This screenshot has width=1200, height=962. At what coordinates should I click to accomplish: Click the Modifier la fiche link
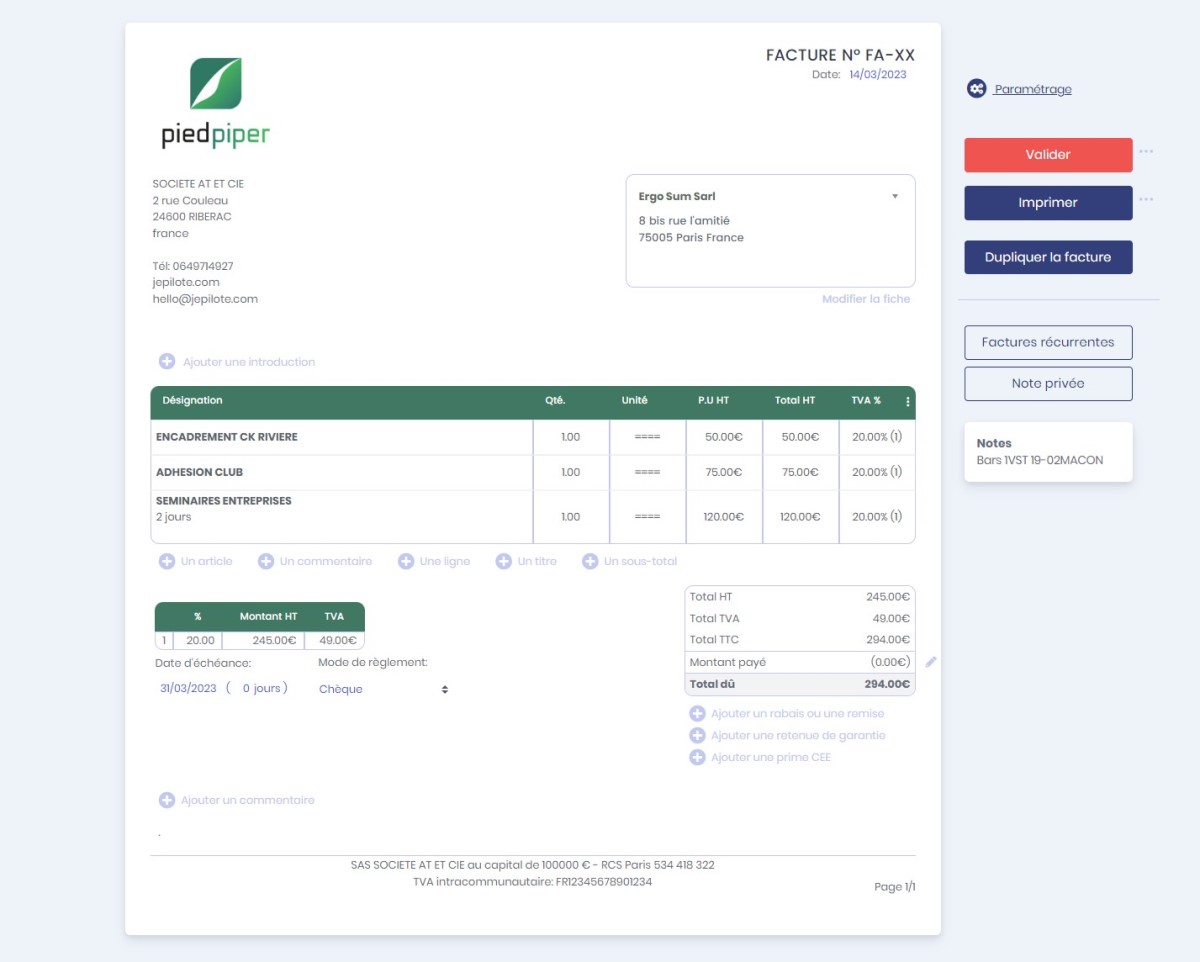click(x=866, y=299)
